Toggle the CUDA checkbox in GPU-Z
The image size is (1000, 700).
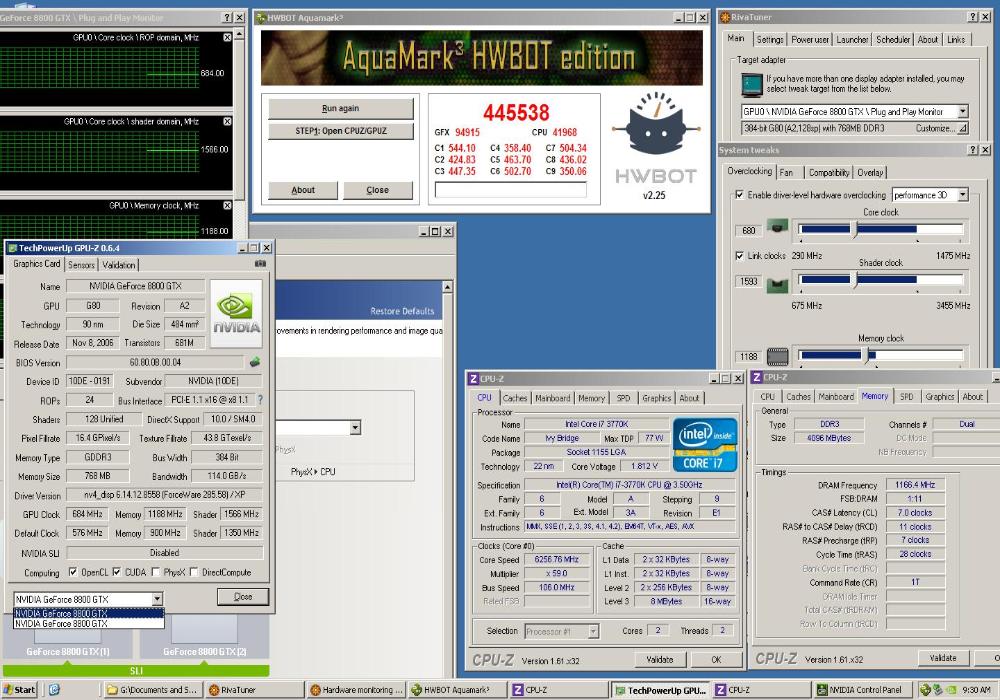pos(117,572)
